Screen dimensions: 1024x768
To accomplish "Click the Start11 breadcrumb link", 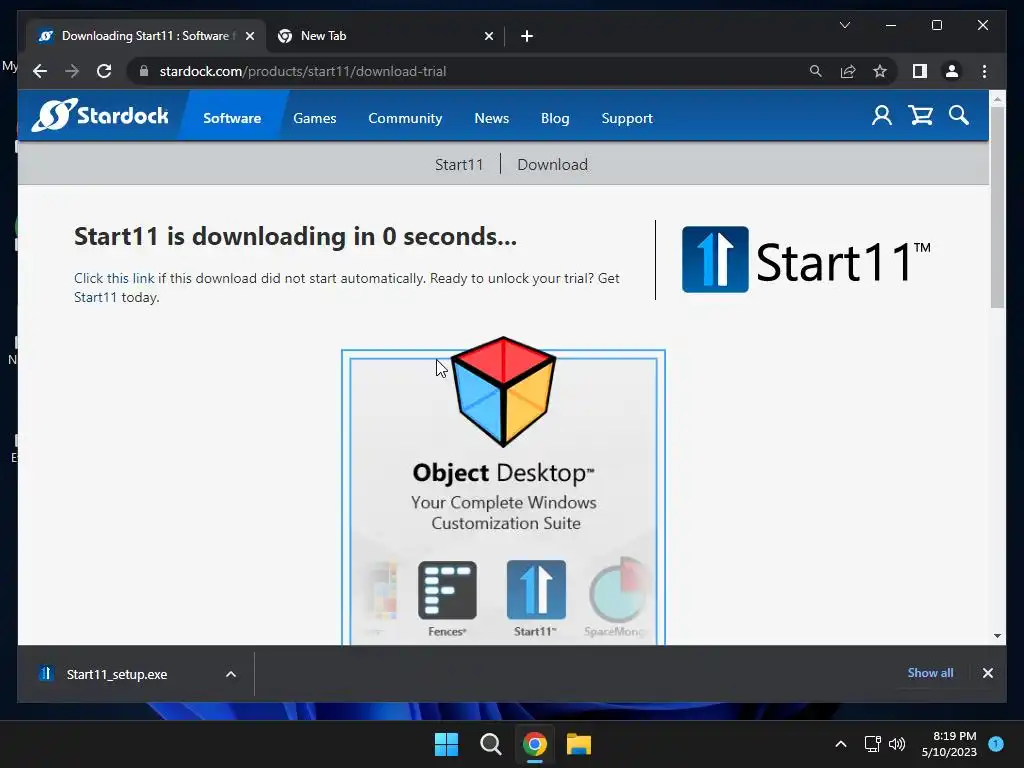I will [459, 165].
